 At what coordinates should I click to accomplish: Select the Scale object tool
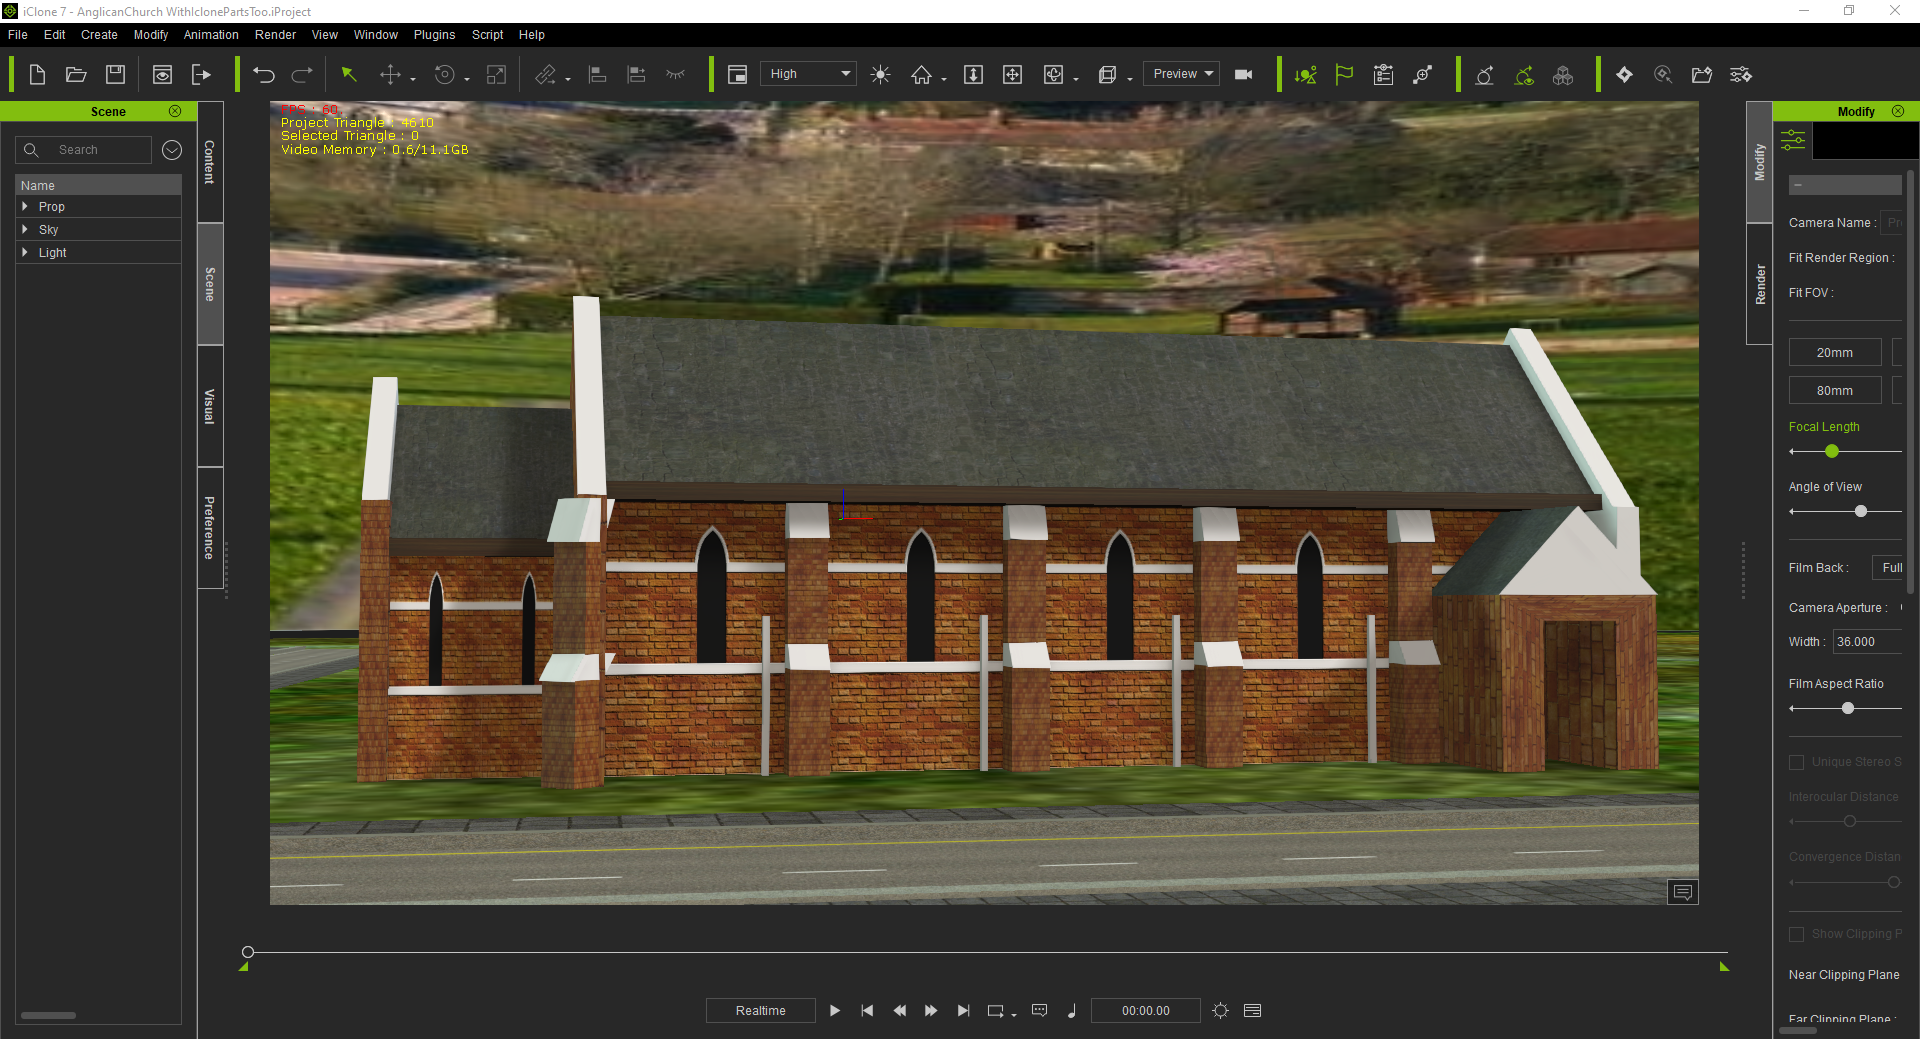(x=496, y=74)
